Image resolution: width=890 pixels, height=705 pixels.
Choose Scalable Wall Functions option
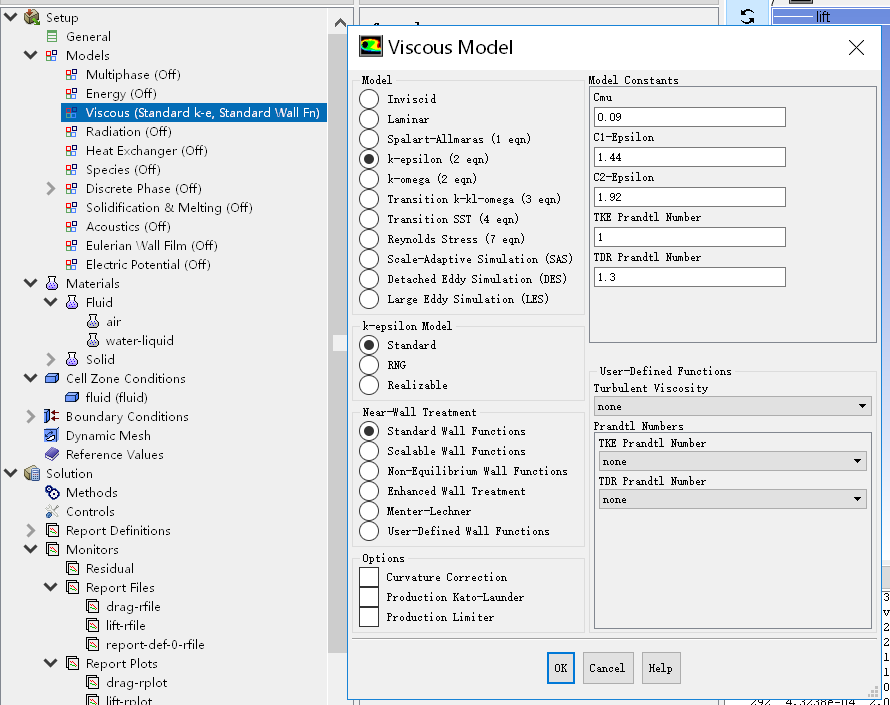point(369,451)
